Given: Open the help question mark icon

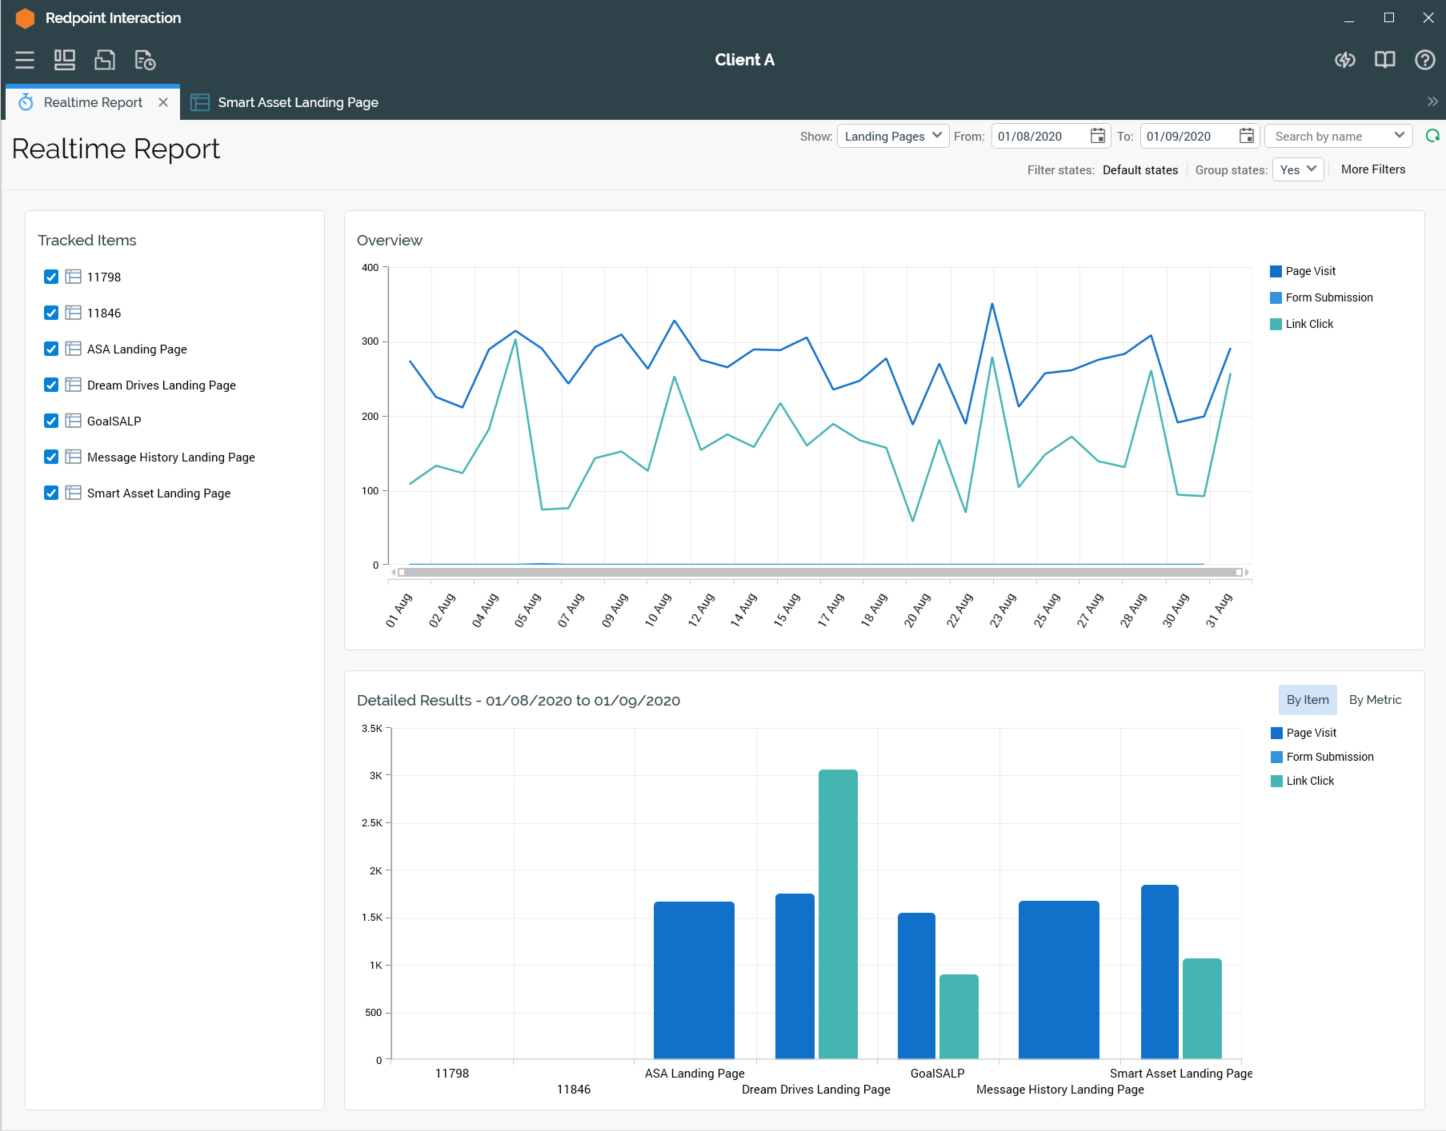Looking at the screenshot, I should [1425, 60].
